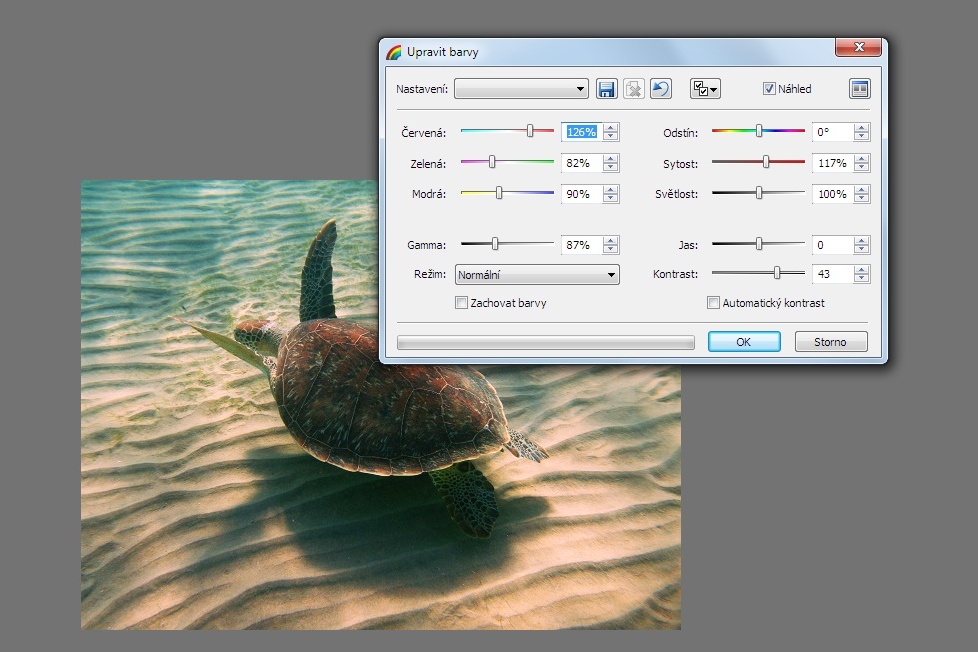Open the checkmark options dropdown button
978x652 pixels.
pos(705,89)
